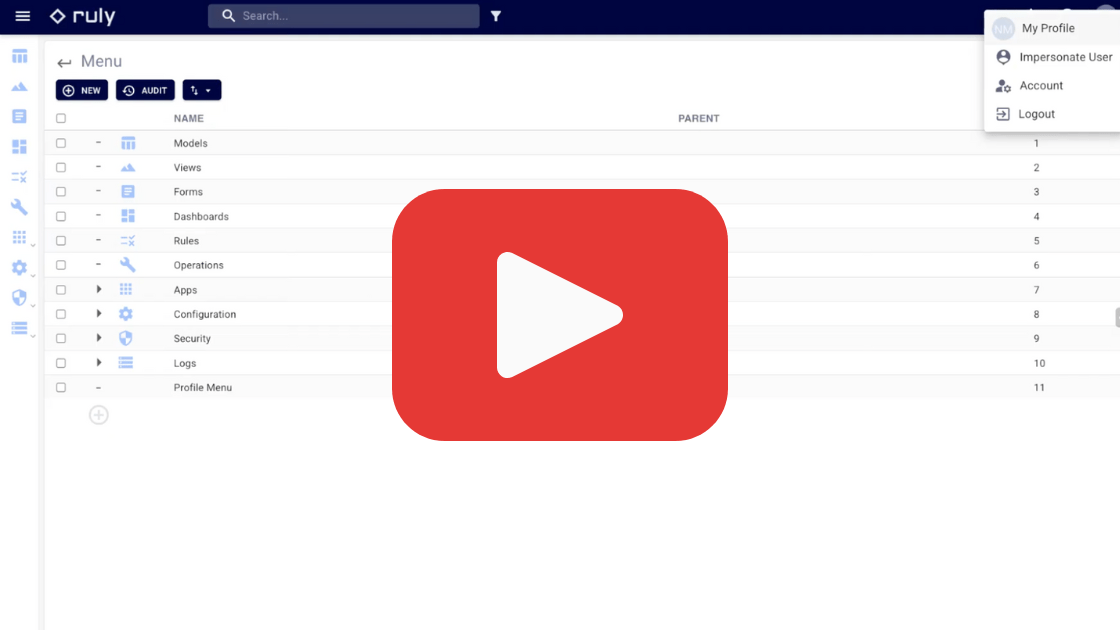The height and width of the screenshot is (630, 1120).
Task: Open Models in the left sidebar
Action: (x=19, y=56)
